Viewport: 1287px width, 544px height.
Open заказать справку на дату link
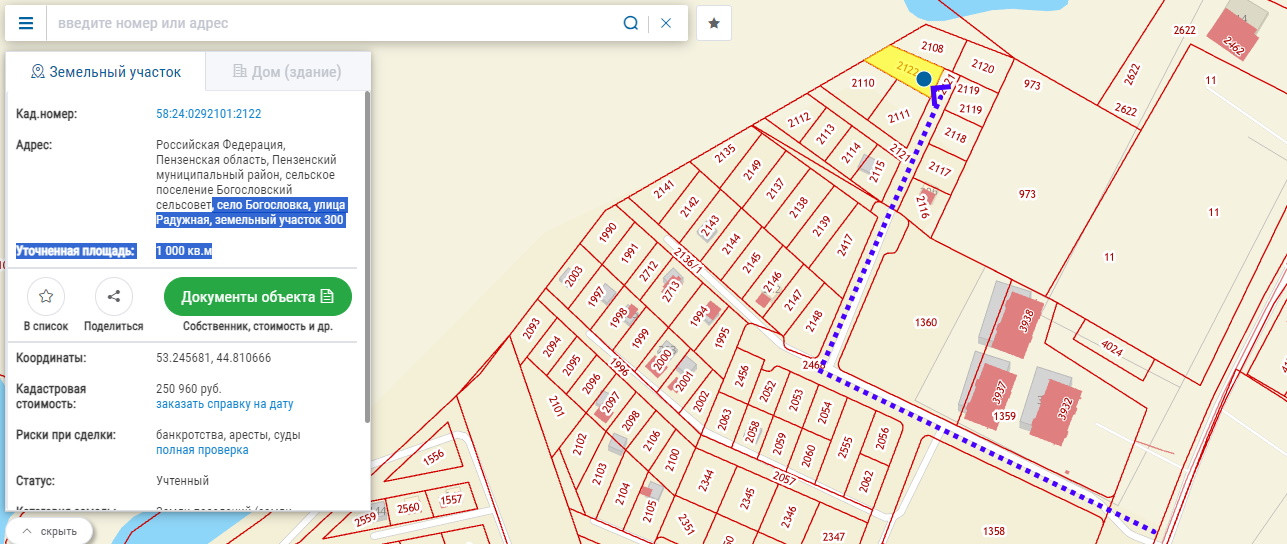pyautogui.click(x=225, y=404)
